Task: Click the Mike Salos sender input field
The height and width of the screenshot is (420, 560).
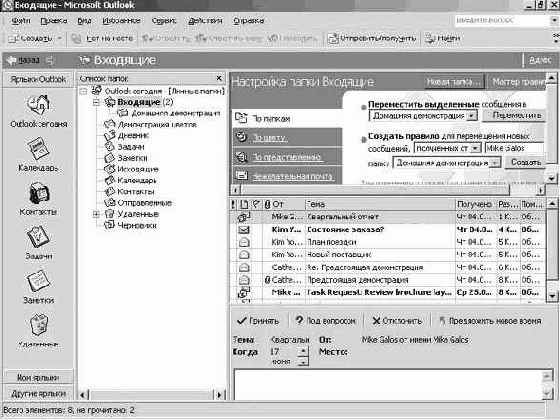Action: pyautogui.click(x=514, y=148)
